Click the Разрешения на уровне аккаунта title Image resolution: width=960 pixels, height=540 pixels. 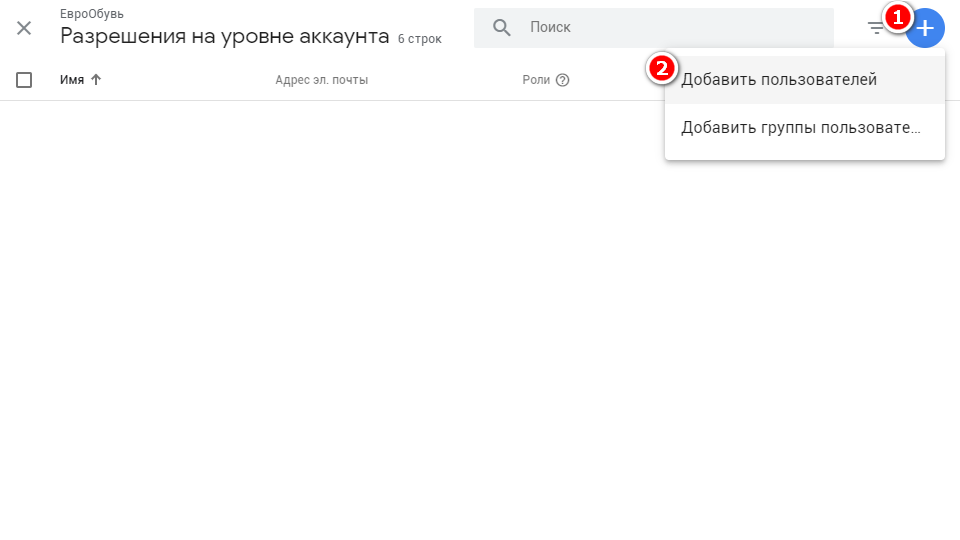(x=225, y=36)
